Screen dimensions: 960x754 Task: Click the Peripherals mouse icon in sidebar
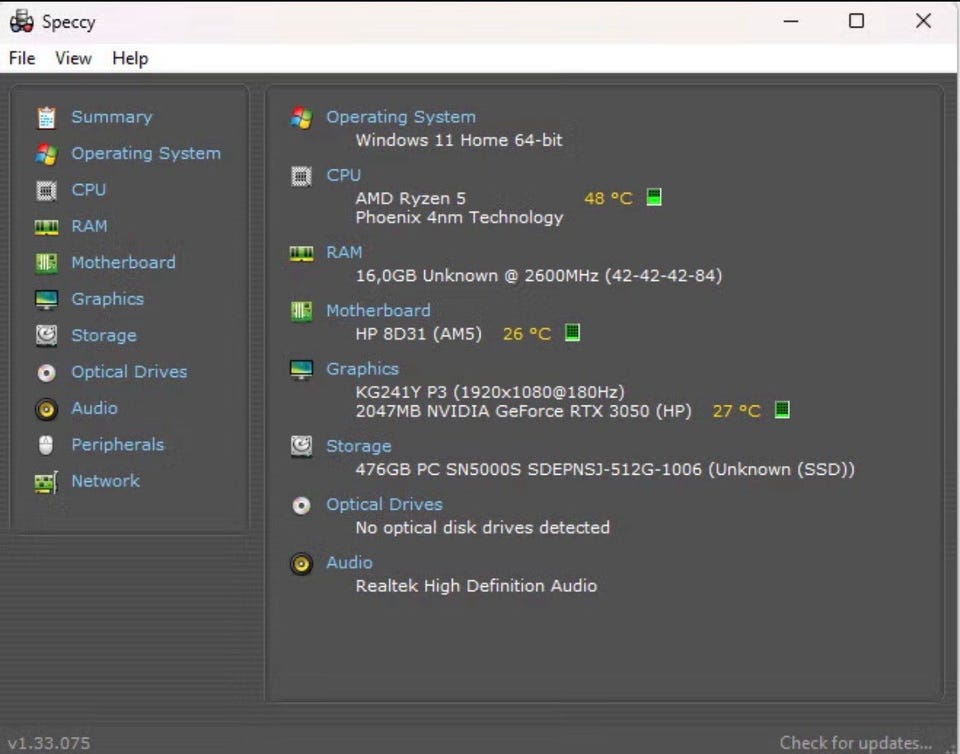pyautogui.click(x=46, y=445)
